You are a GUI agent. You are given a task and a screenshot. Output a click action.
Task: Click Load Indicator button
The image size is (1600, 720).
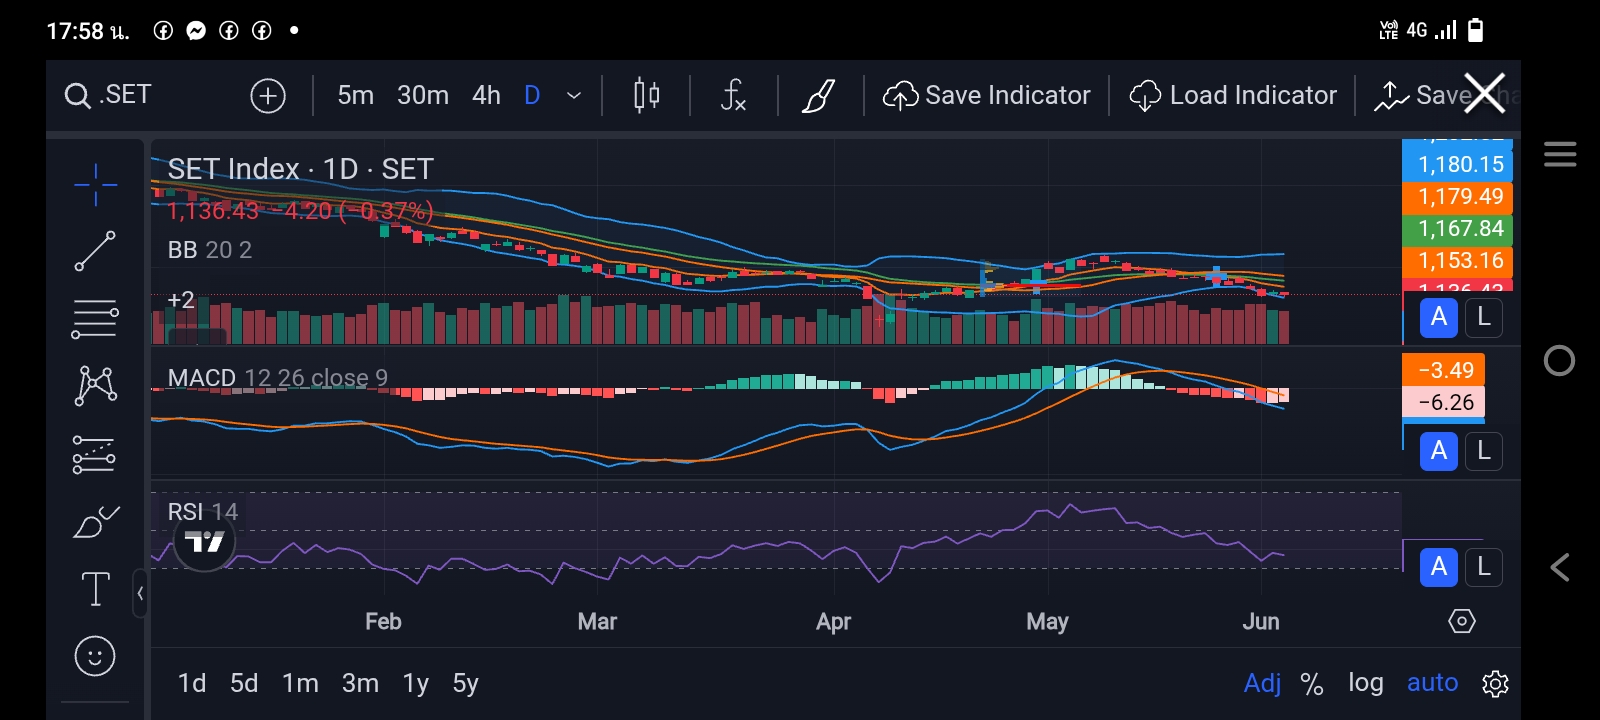point(1233,96)
